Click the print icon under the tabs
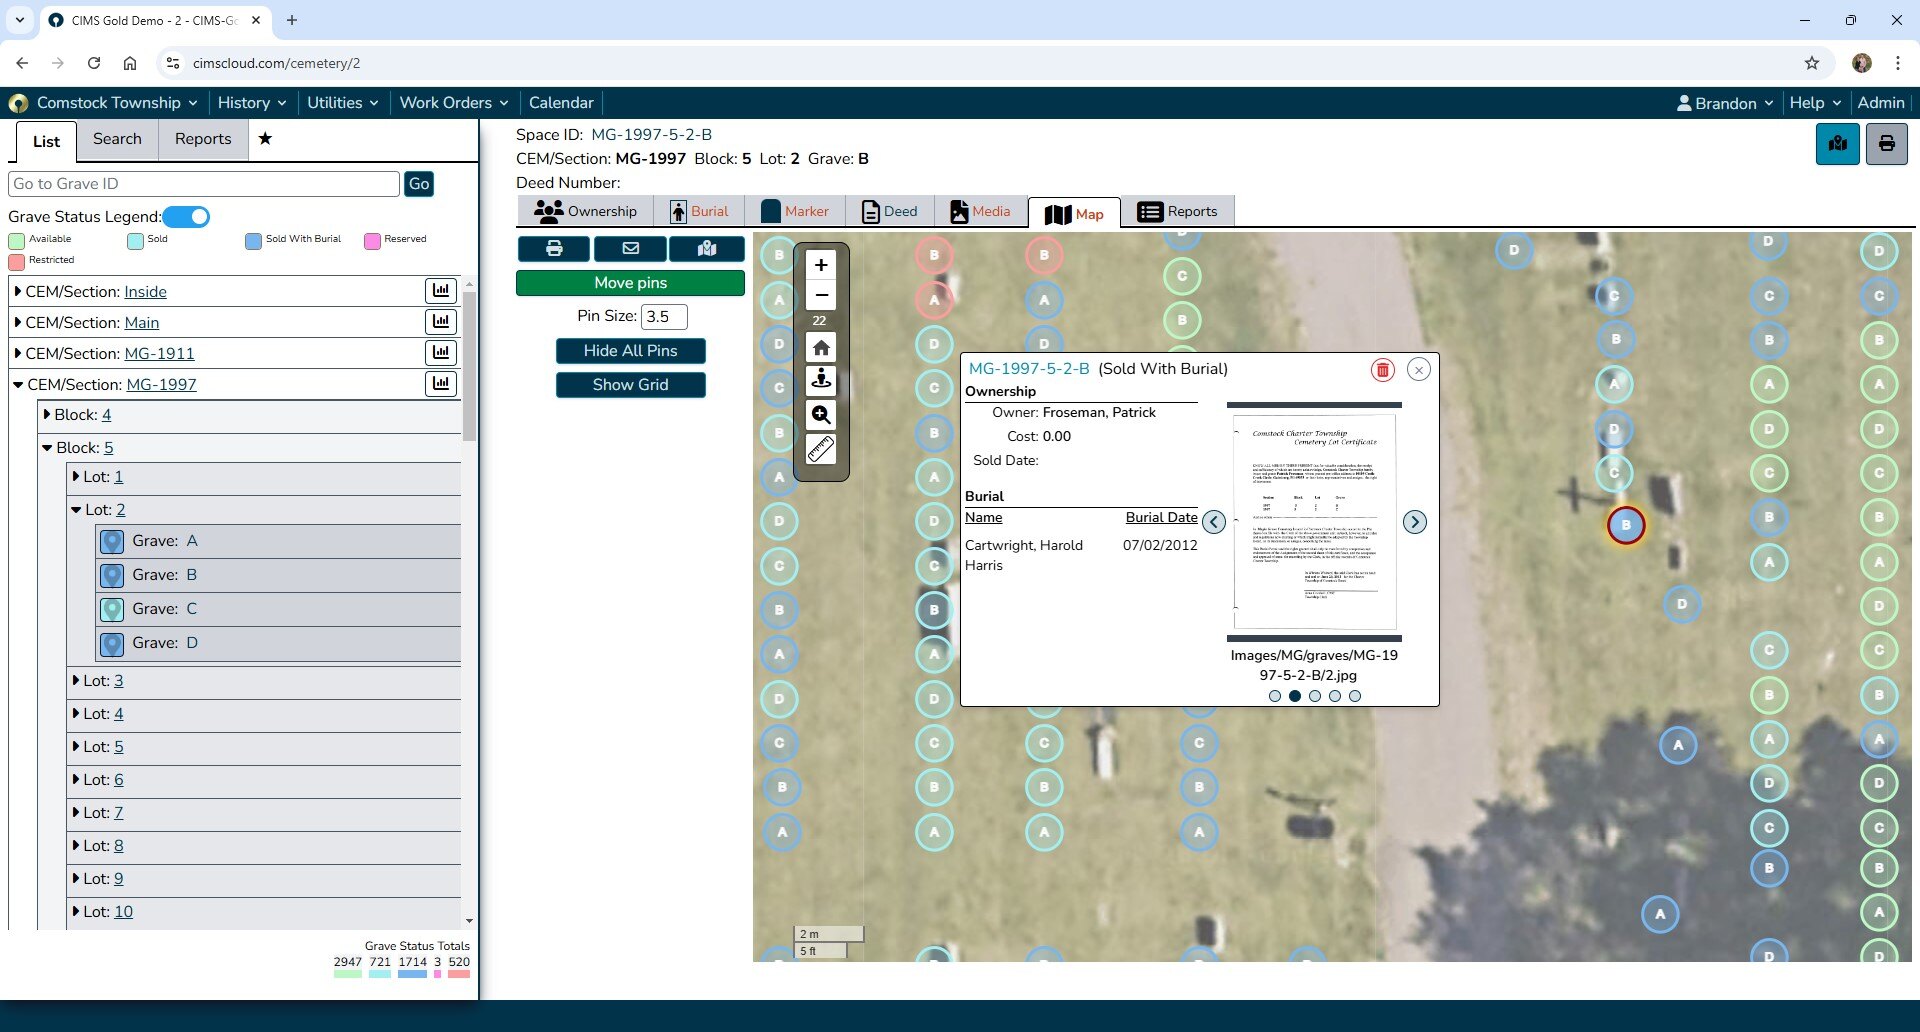This screenshot has height=1032, width=1920. (x=554, y=248)
